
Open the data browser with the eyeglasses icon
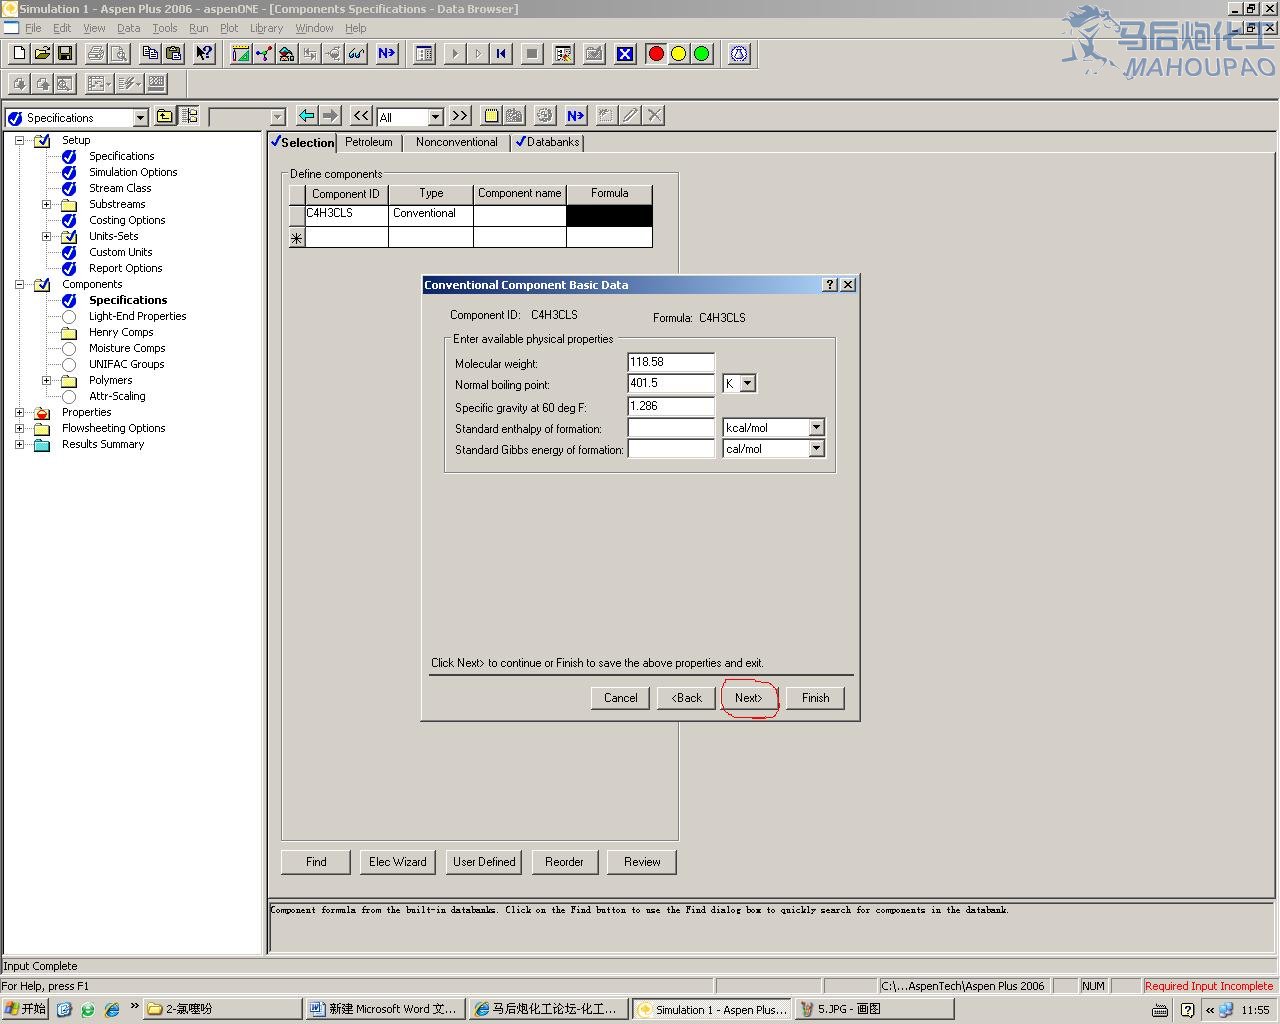[356, 54]
